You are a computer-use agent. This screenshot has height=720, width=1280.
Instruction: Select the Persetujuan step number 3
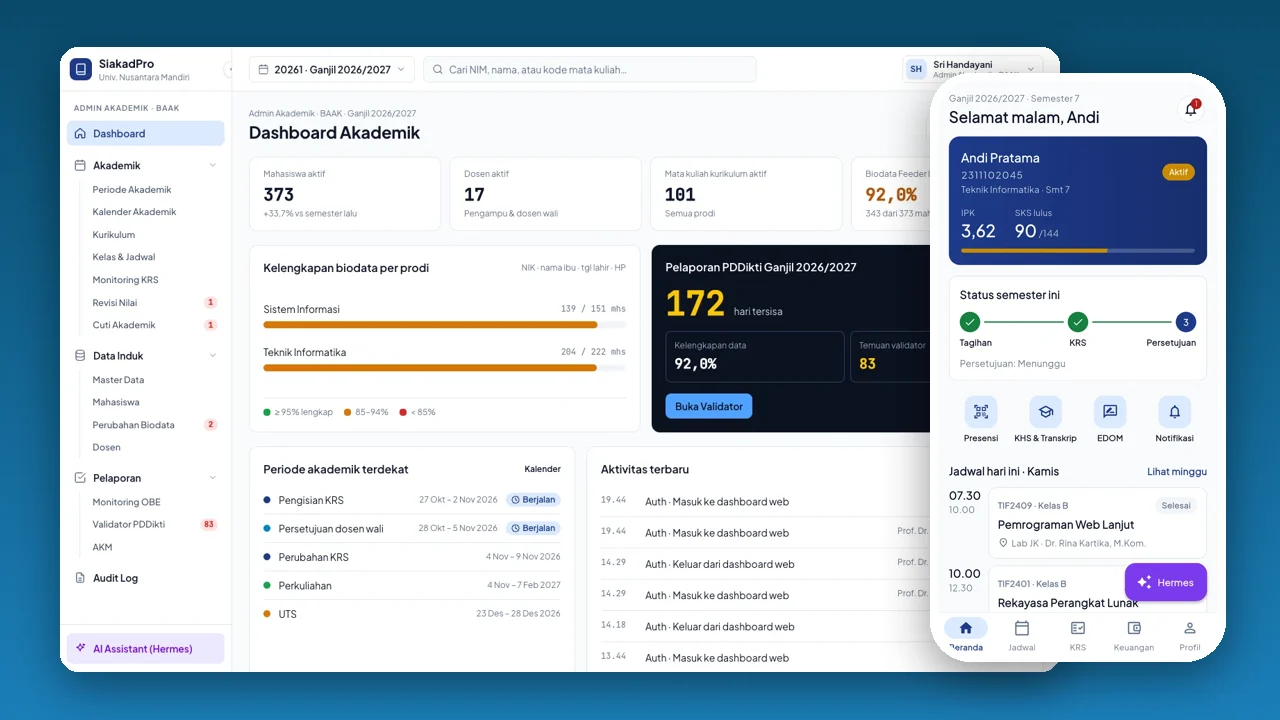pyautogui.click(x=1186, y=322)
